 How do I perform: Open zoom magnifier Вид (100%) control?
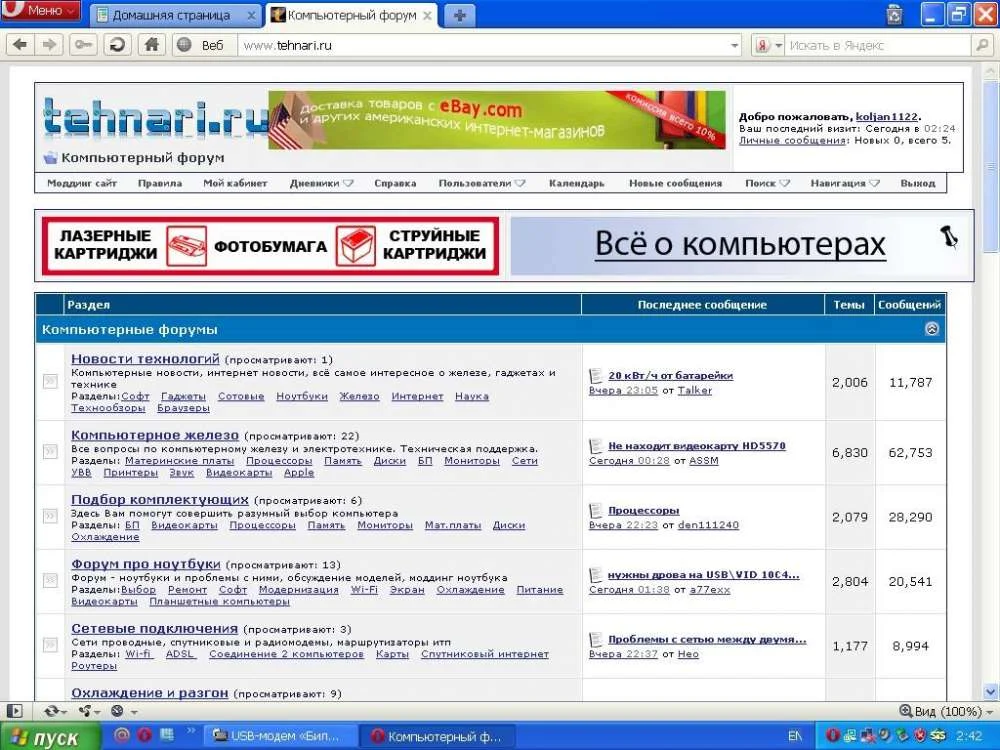point(946,710)
